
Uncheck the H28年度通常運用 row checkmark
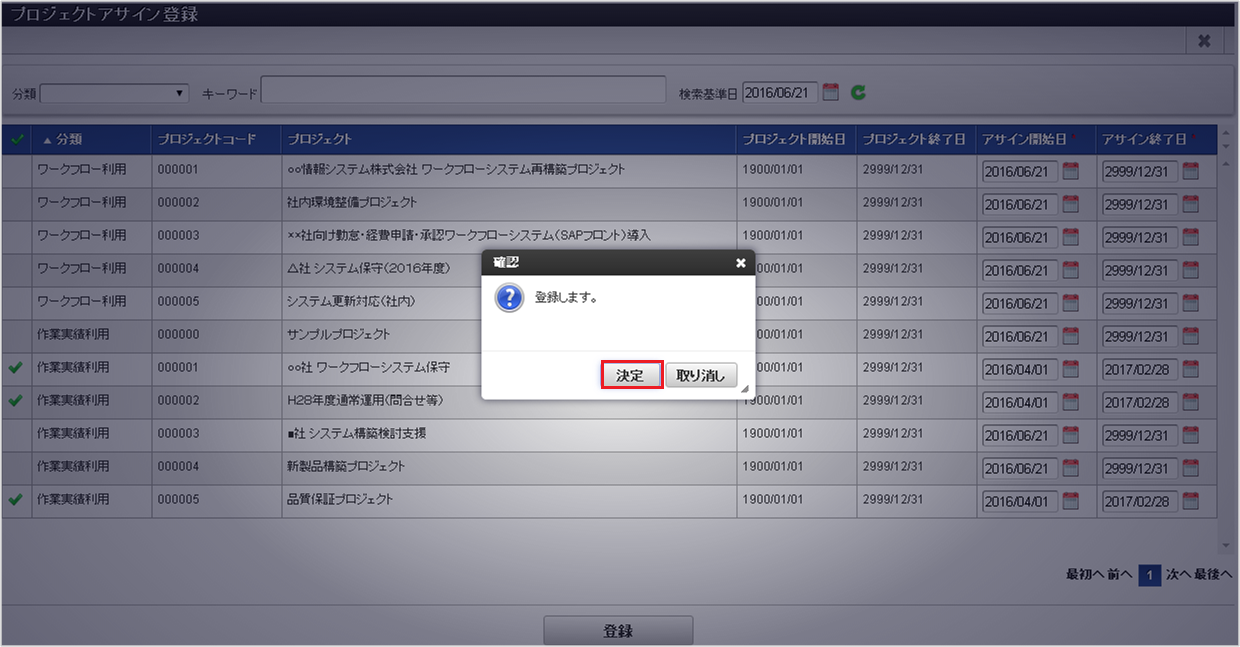[x=15, y=401]
